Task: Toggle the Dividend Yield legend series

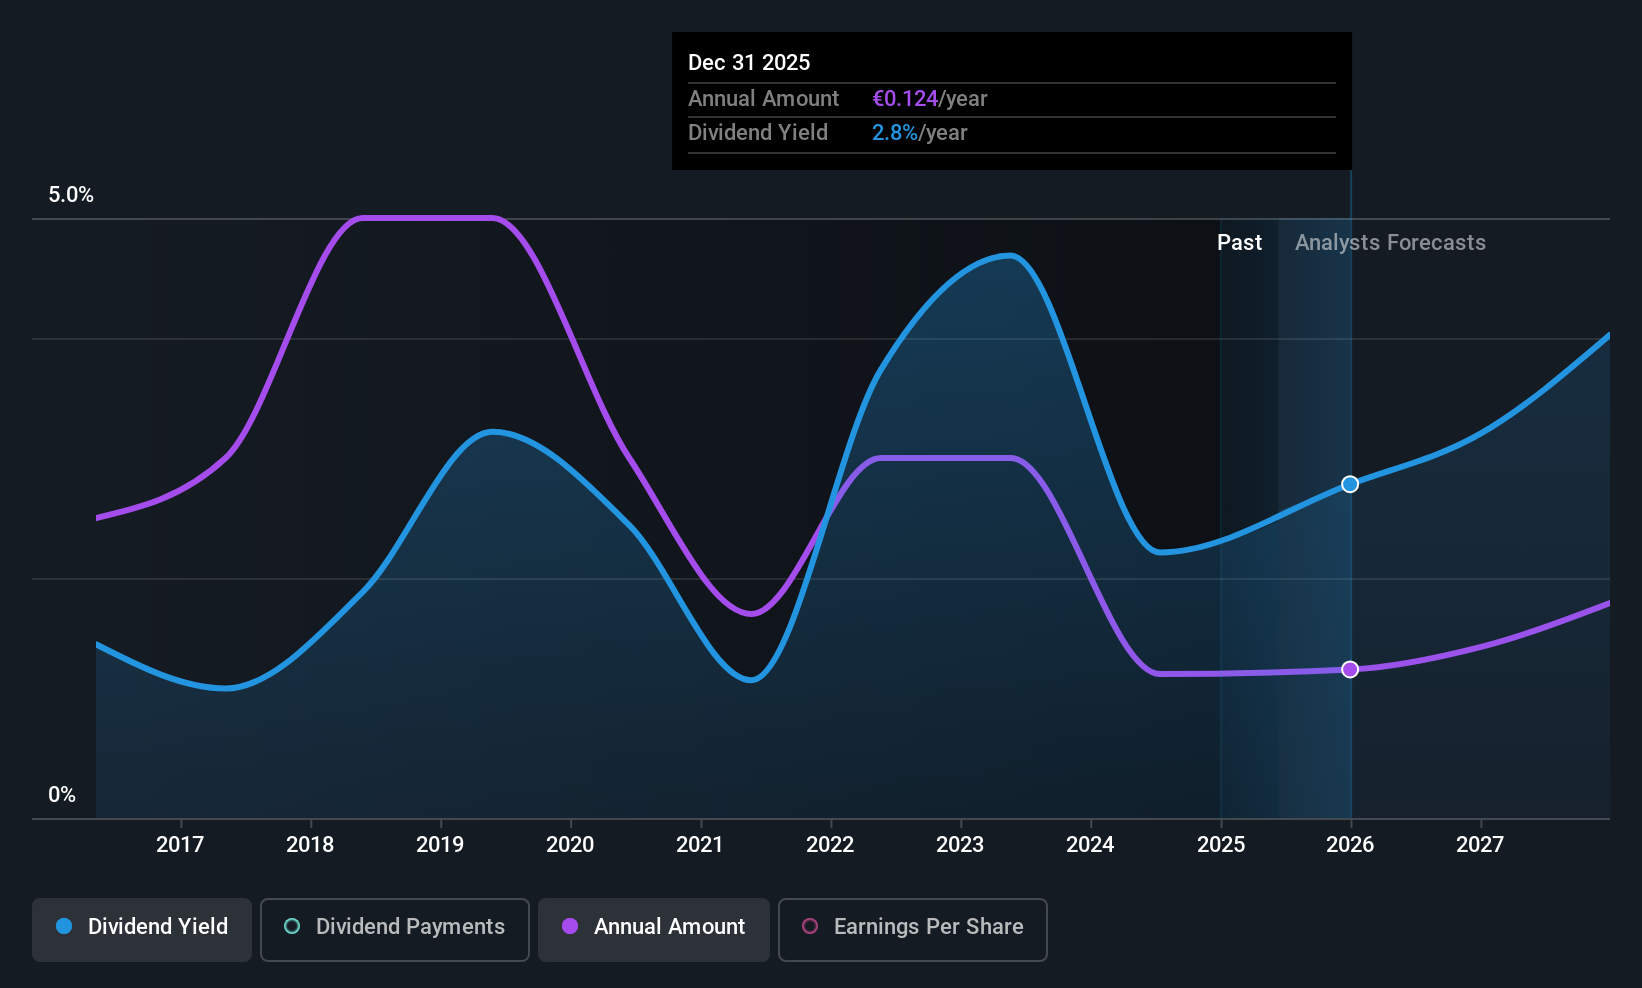Action: pos(142,930)
